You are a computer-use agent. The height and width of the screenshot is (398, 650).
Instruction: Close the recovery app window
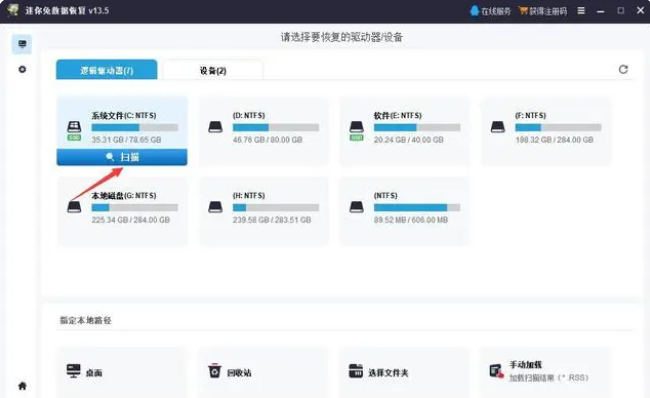640,10
